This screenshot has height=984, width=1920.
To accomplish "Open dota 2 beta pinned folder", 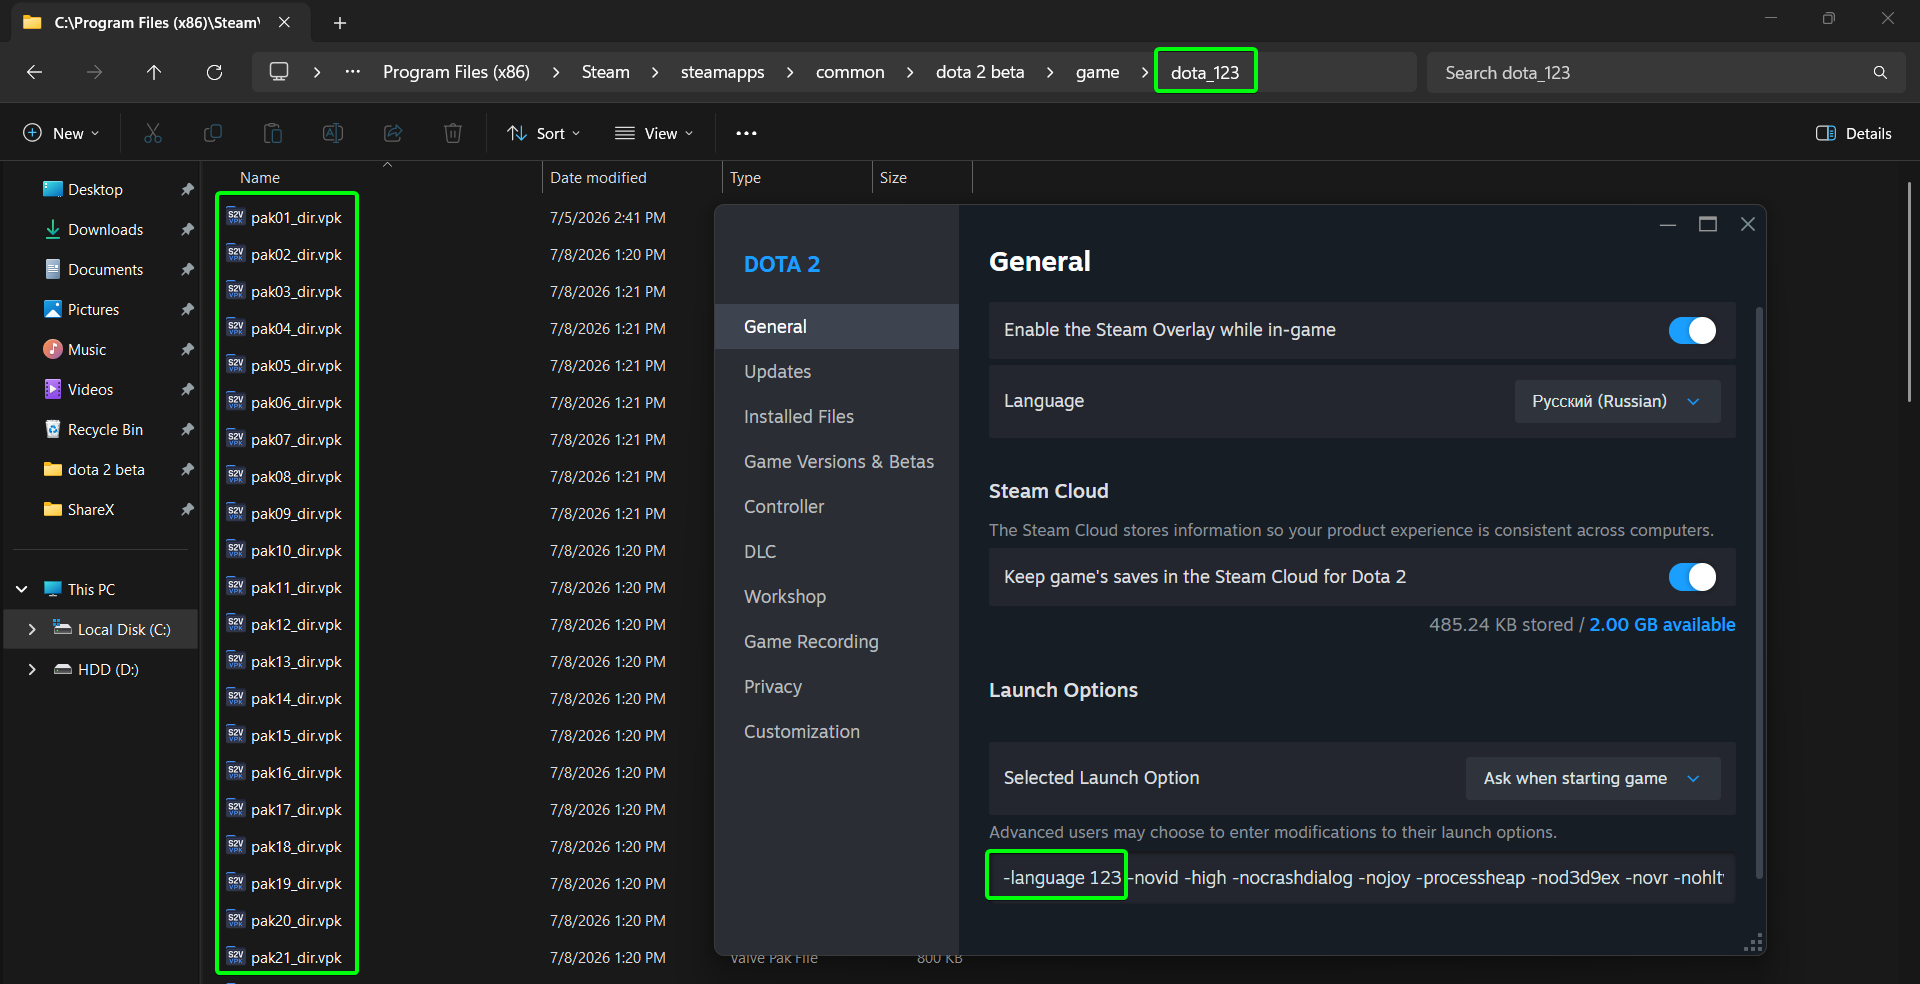I will click(x=106, y=469).
